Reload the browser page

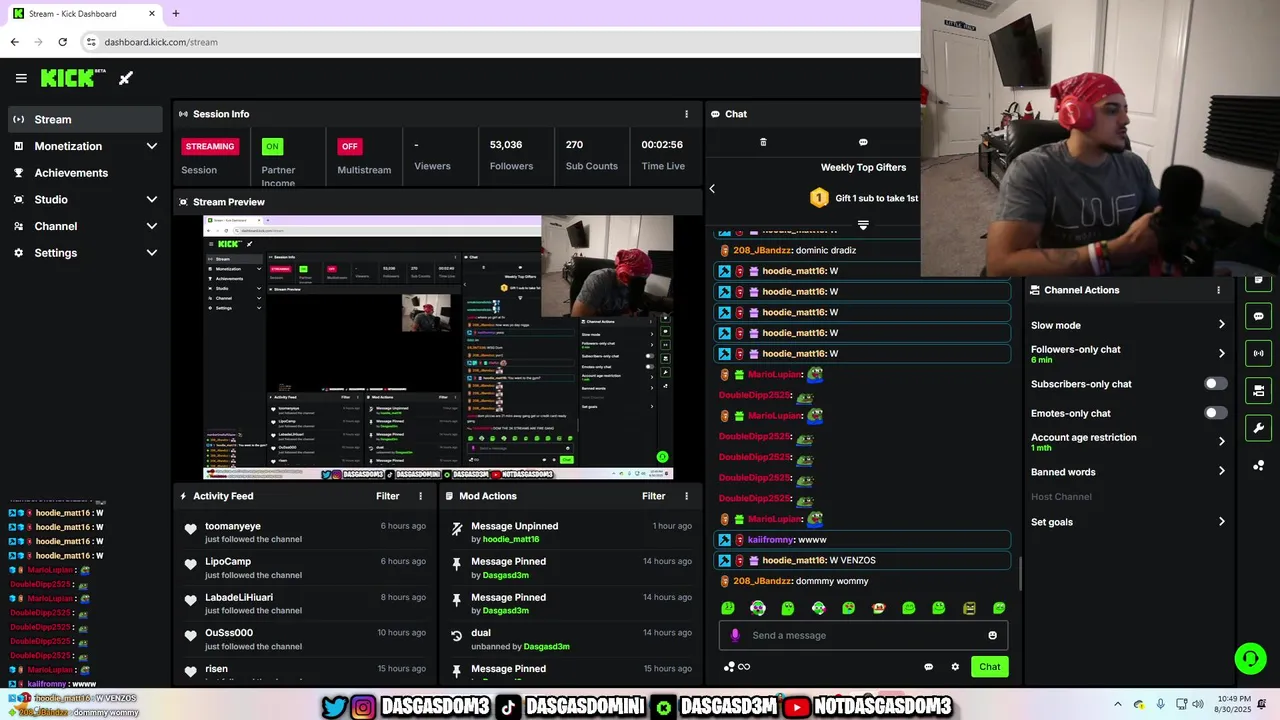click(x=62, y=42)
